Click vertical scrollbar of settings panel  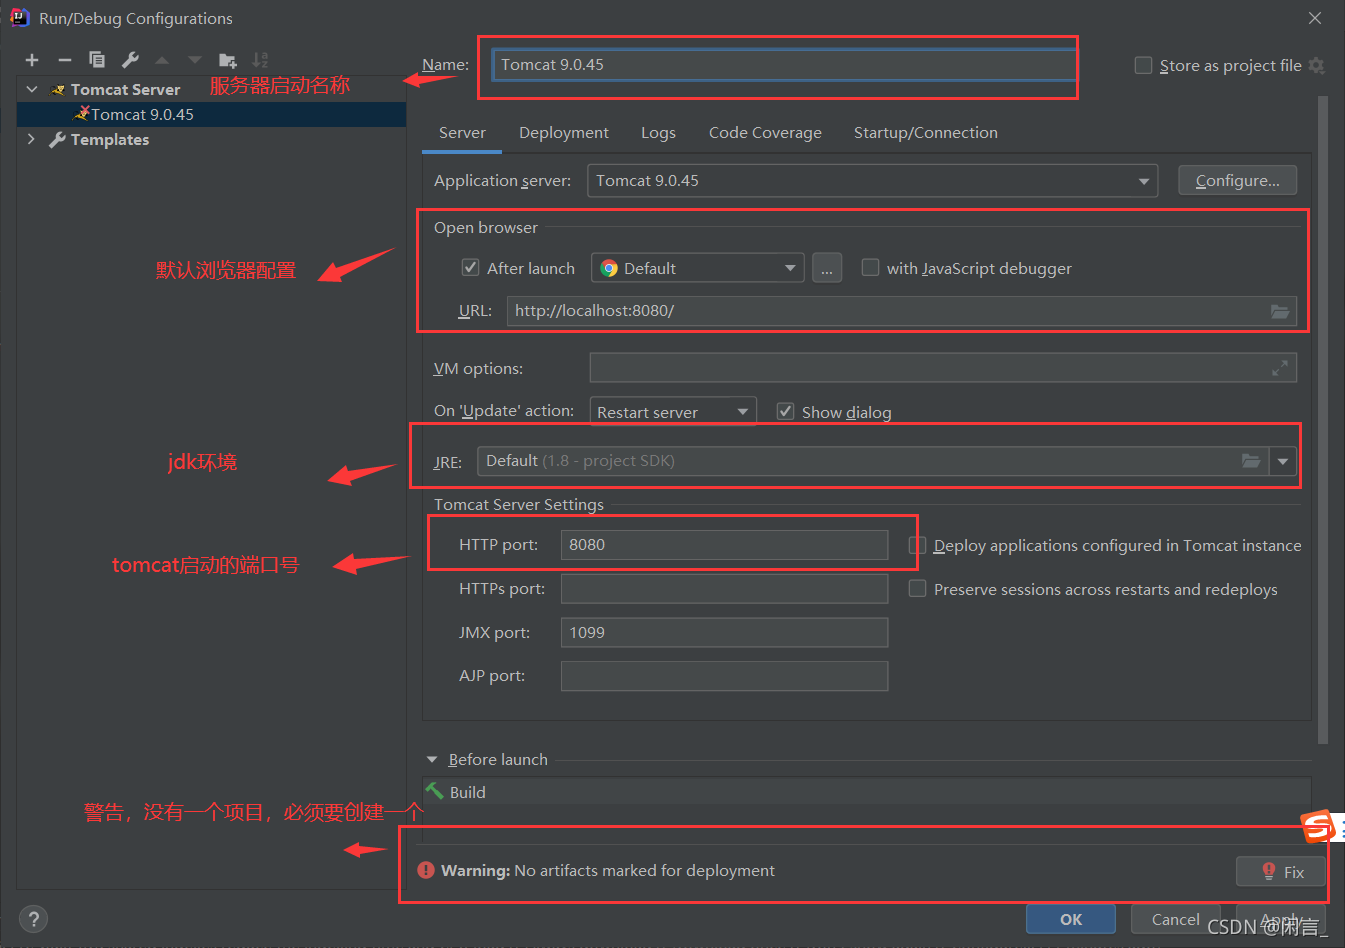pos(1323,420)
